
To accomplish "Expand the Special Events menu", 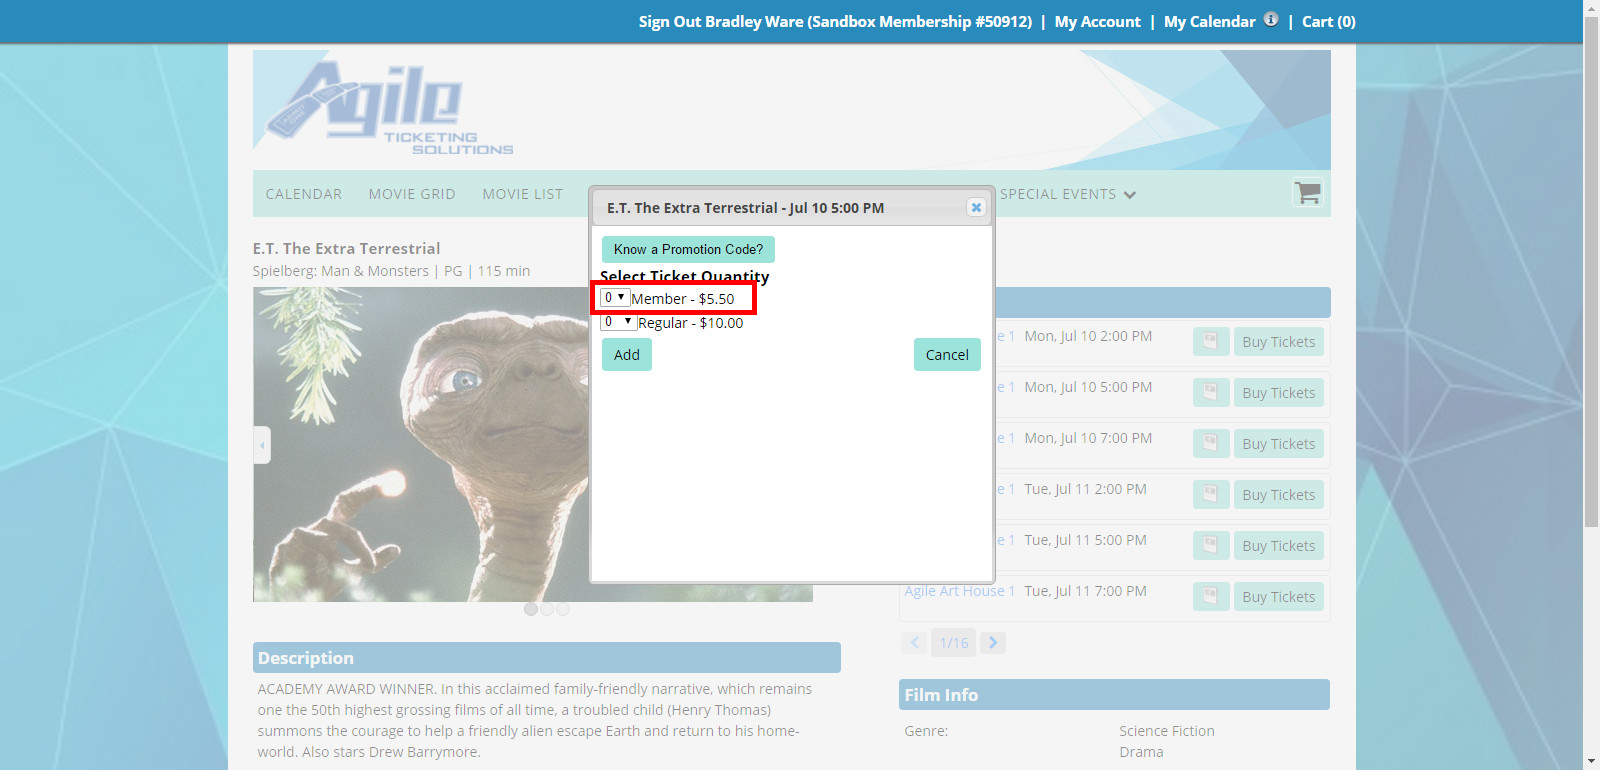I will [x=1068, y=194].
